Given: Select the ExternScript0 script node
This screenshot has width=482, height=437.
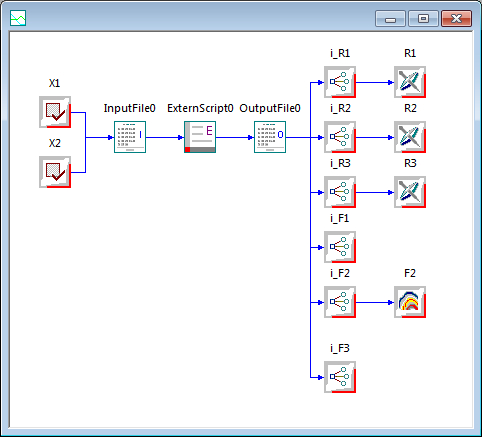Looking at the screenshot, I should click(200, 137).
